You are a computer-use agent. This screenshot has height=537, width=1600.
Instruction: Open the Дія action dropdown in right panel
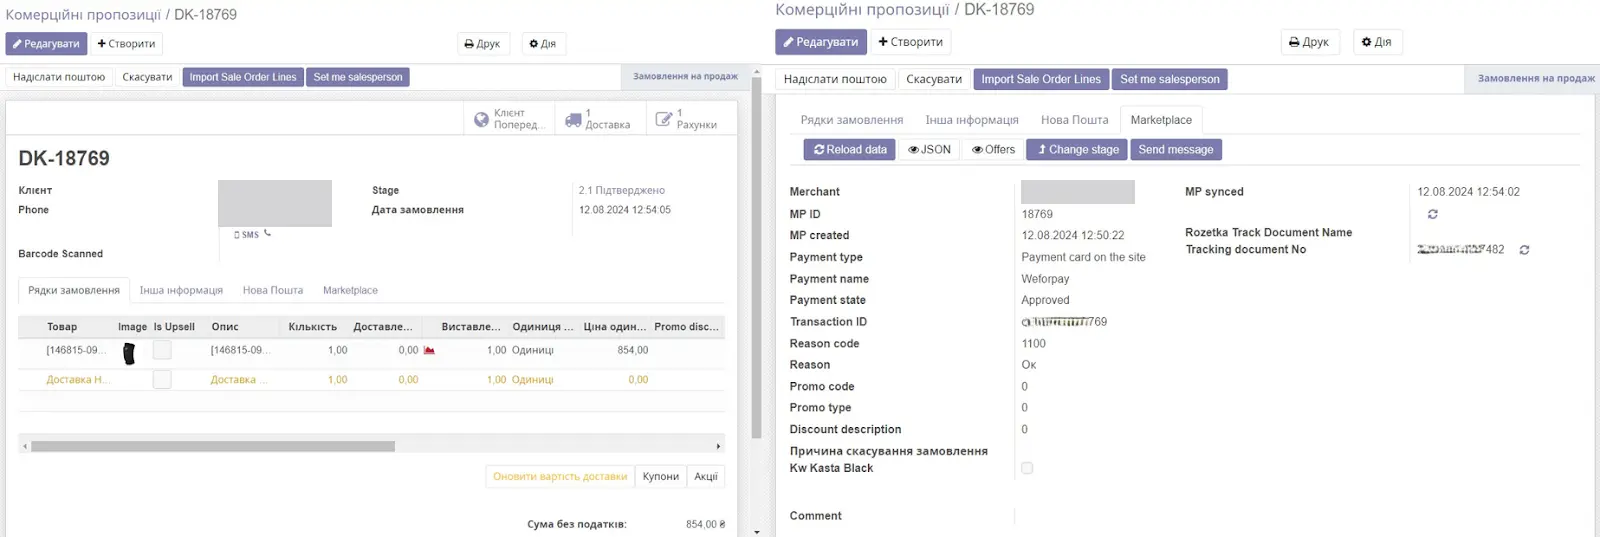coord(1378,42)
